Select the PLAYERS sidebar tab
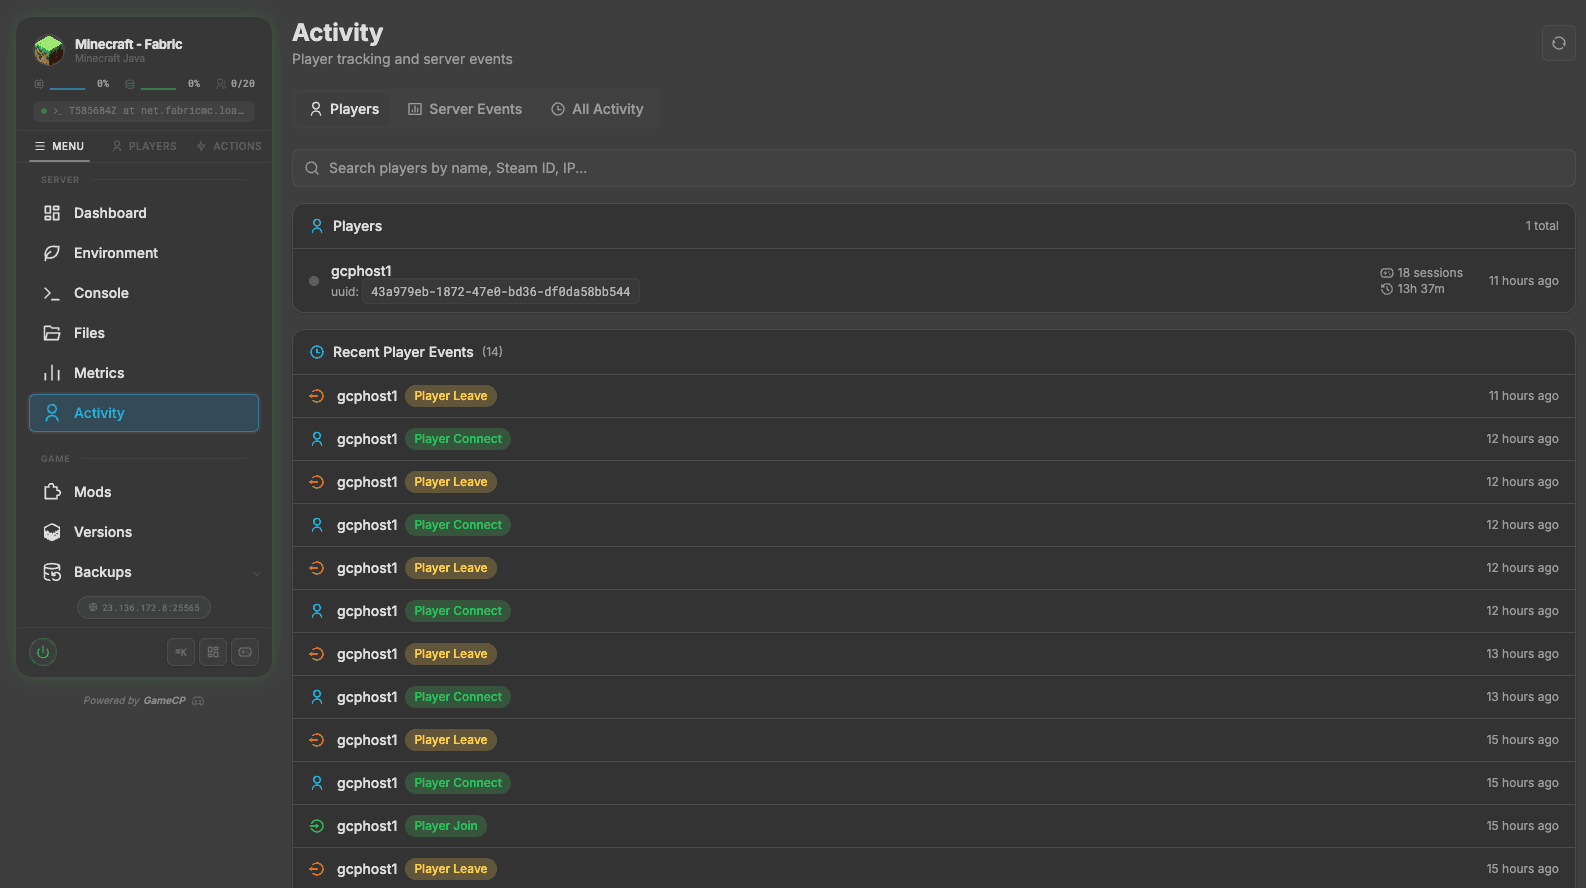 (144, 146)
